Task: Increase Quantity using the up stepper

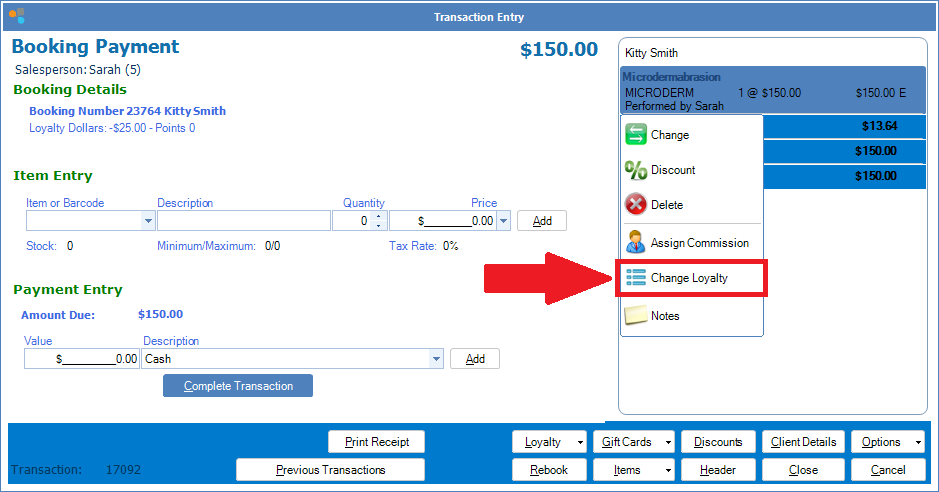Action: coord(378,217)
